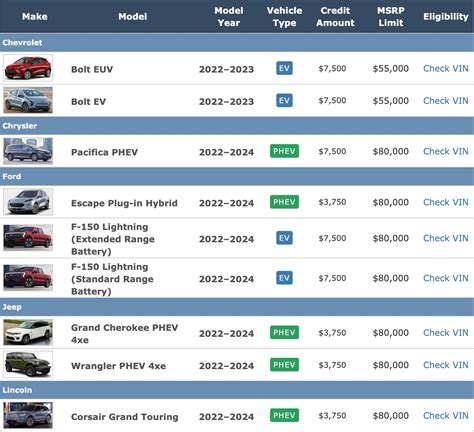
Task: Click the Credit Amount column header
Action: tap(335, 16)
